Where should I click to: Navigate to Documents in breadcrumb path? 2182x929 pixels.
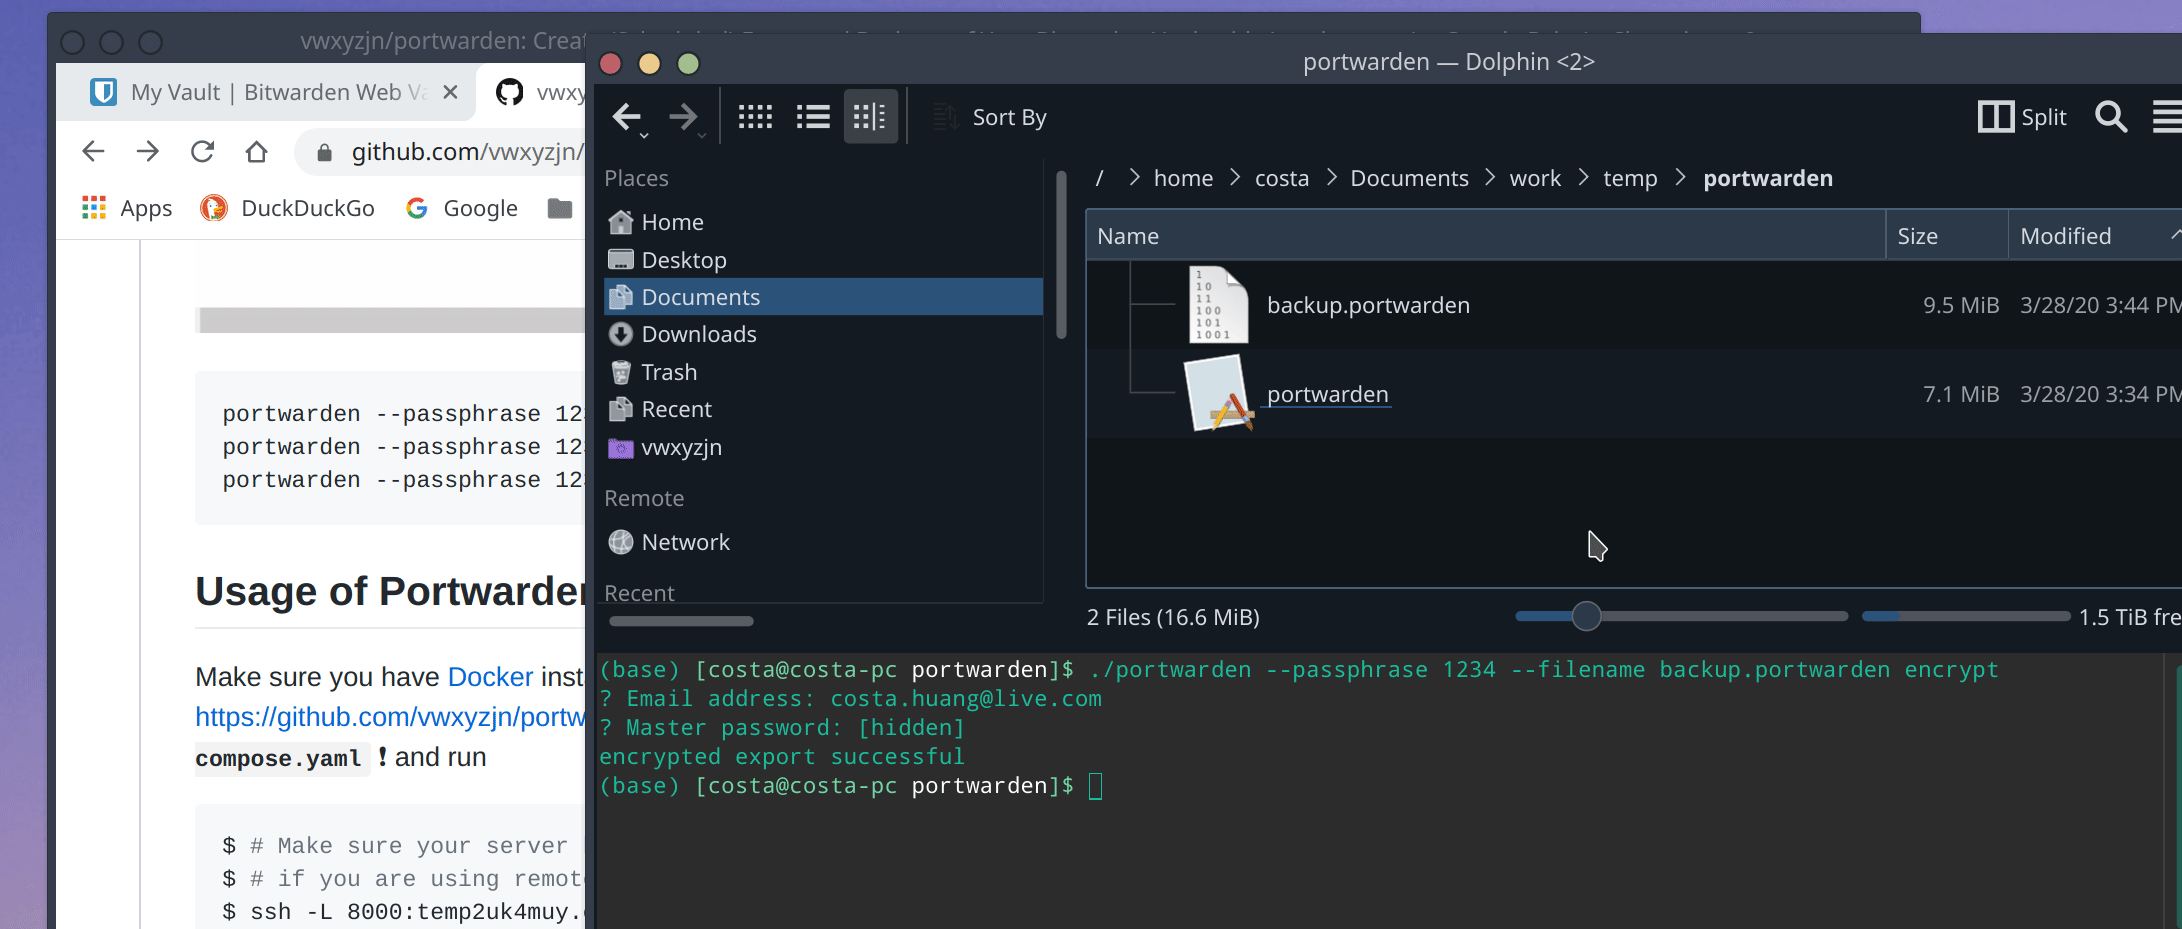point(1409,178)
